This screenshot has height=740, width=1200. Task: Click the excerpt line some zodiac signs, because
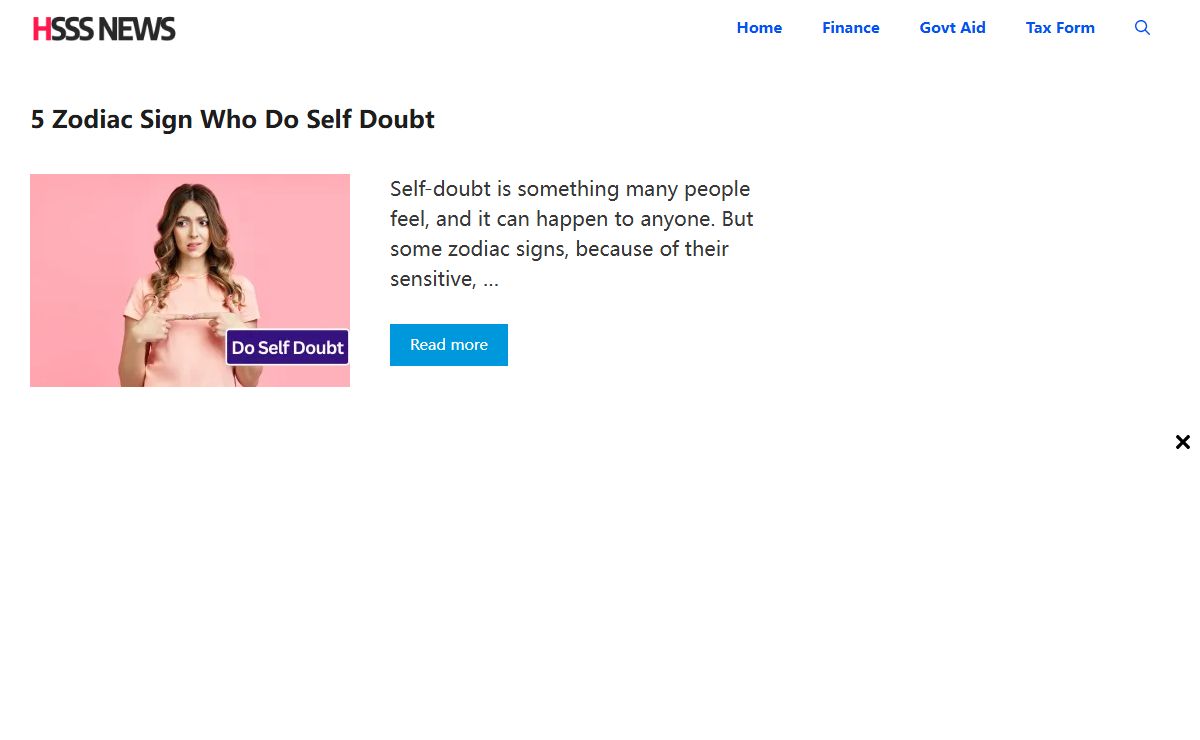(559, 249)
